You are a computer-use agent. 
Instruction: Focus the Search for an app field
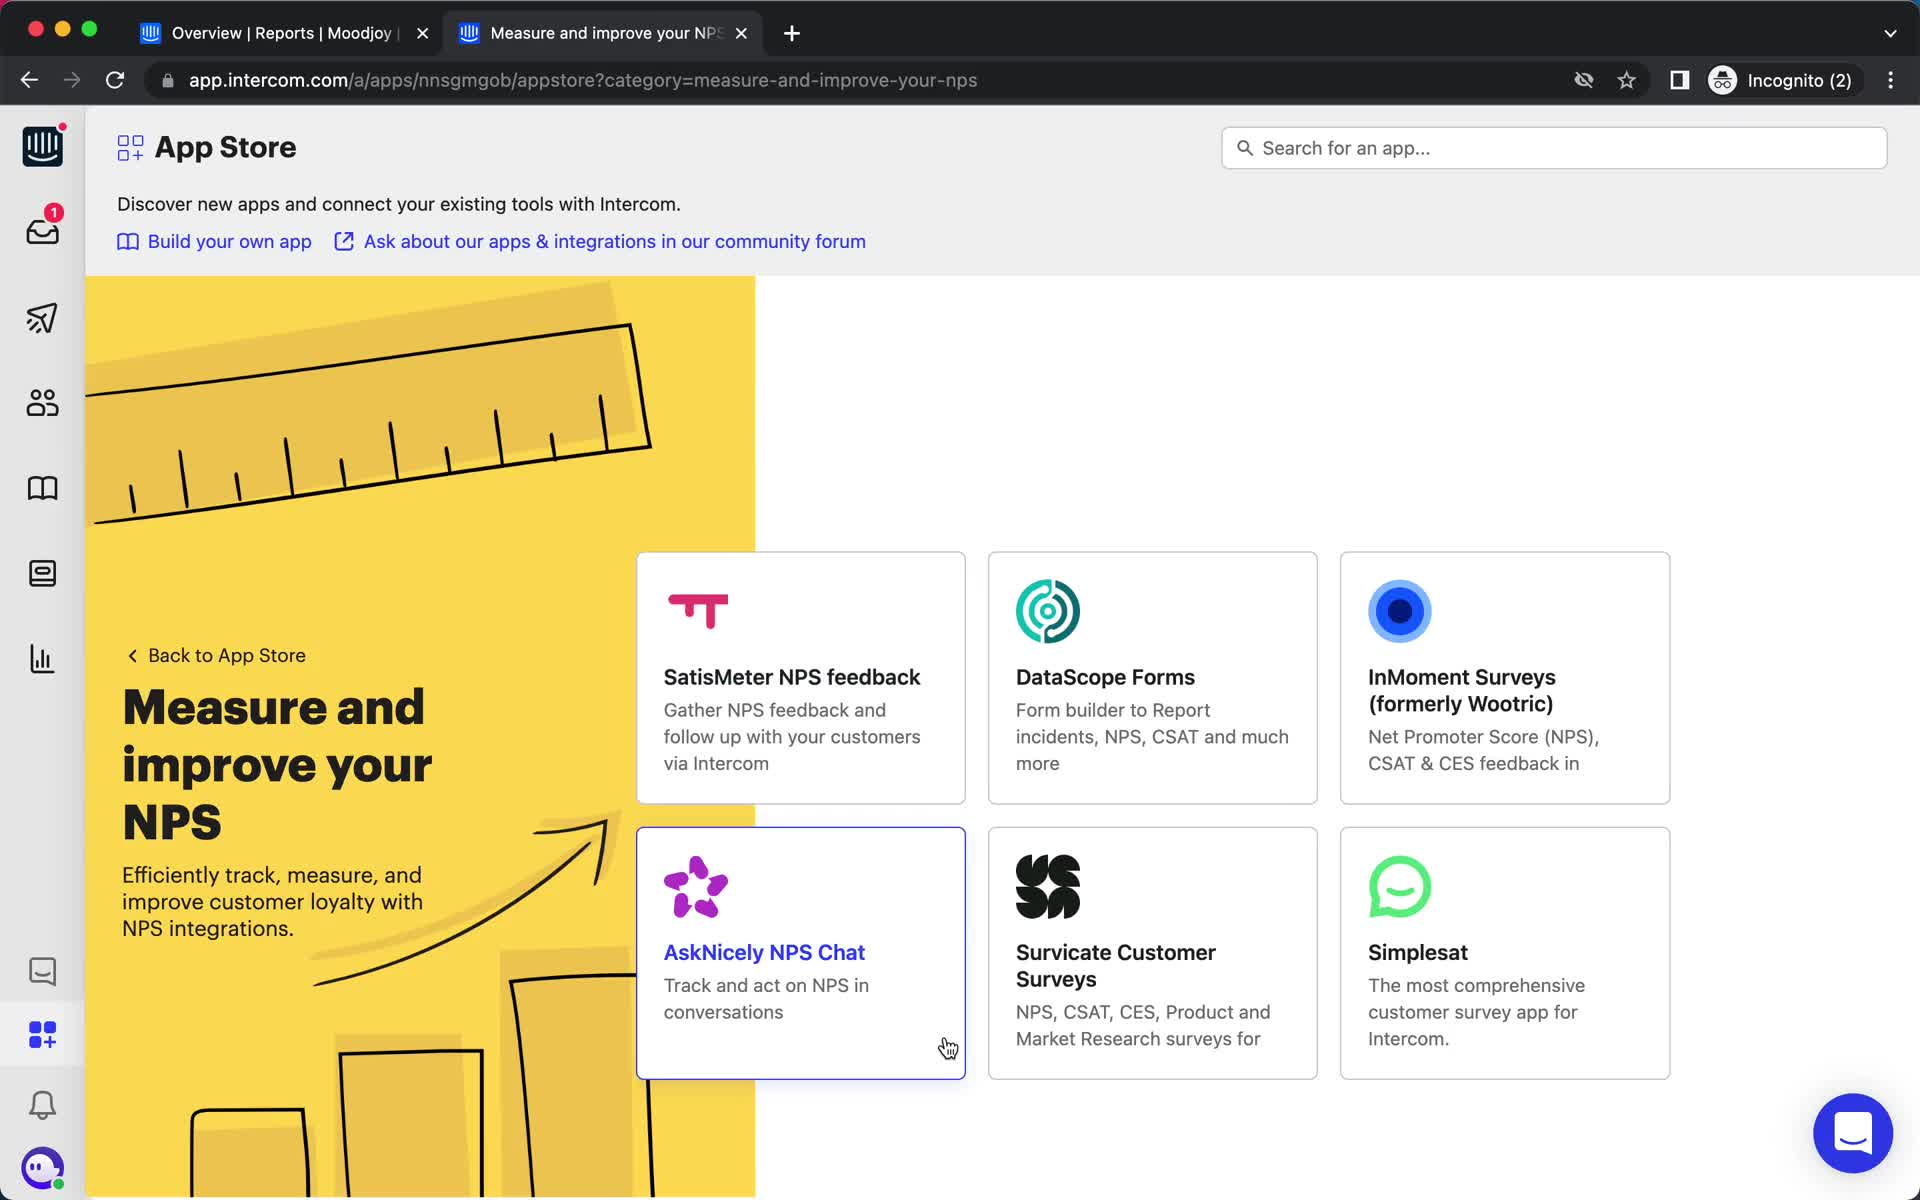pos(1554,148)
